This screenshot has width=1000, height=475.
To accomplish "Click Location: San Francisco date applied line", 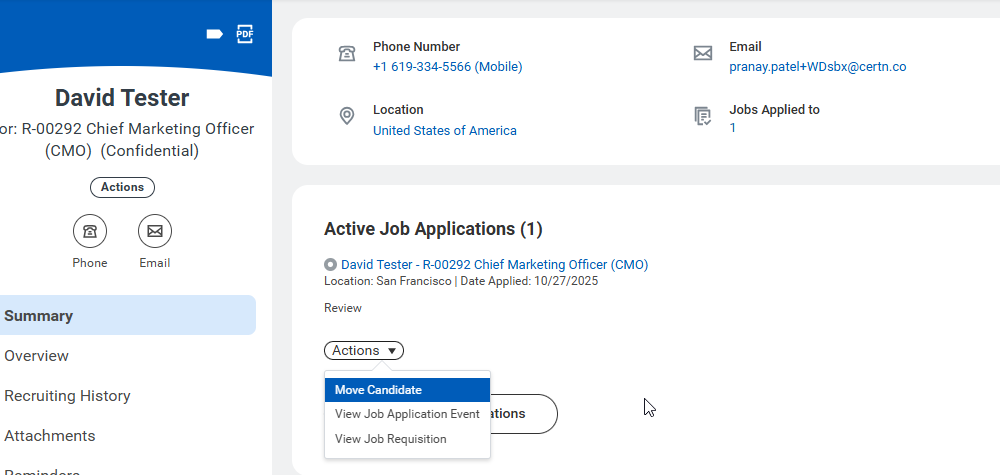I will pyautogui.click(x=461, y=281).
